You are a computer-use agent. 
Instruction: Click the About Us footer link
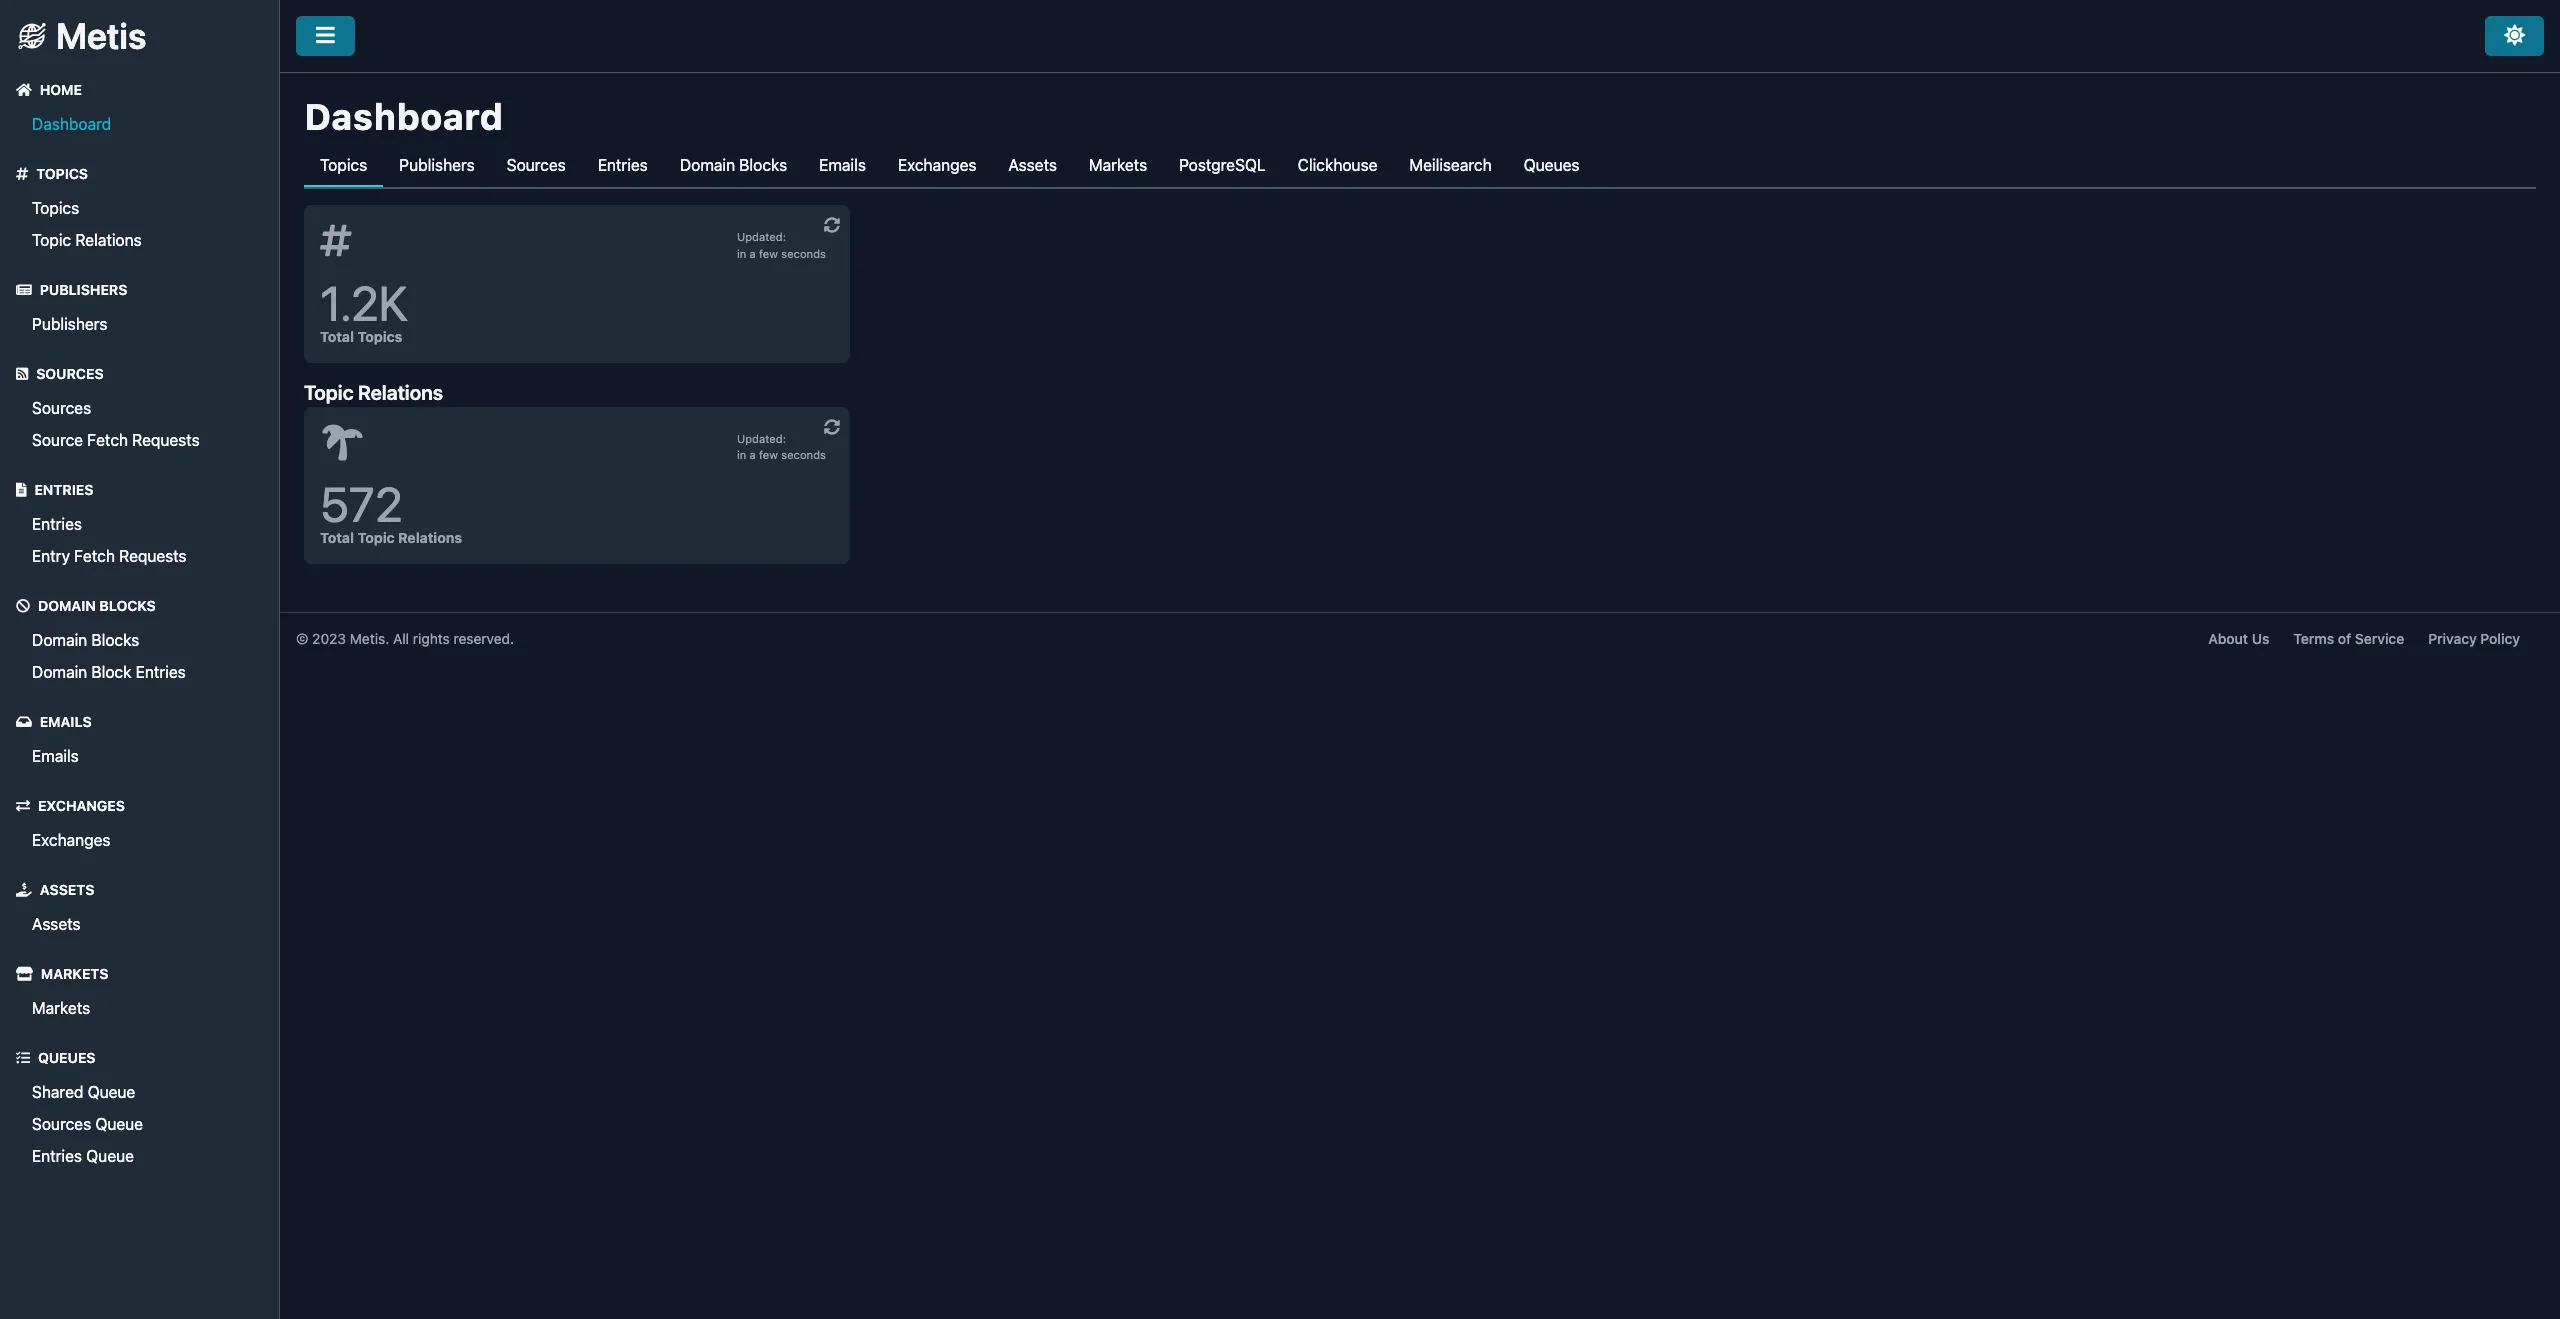(x=2239, y=639)
